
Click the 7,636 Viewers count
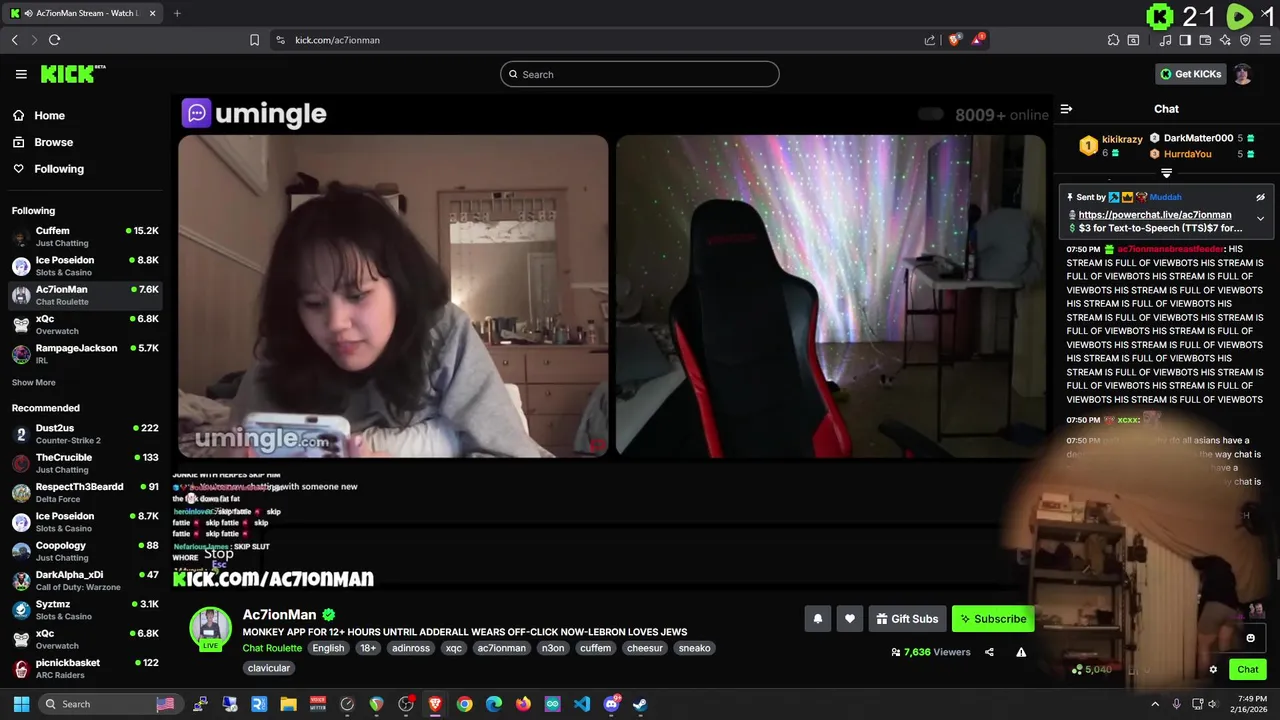(931, 652)
